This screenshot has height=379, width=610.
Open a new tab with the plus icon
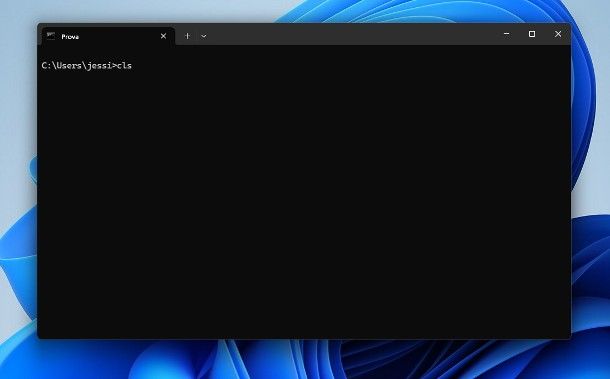pyautogui.click(x=187, y=36)
